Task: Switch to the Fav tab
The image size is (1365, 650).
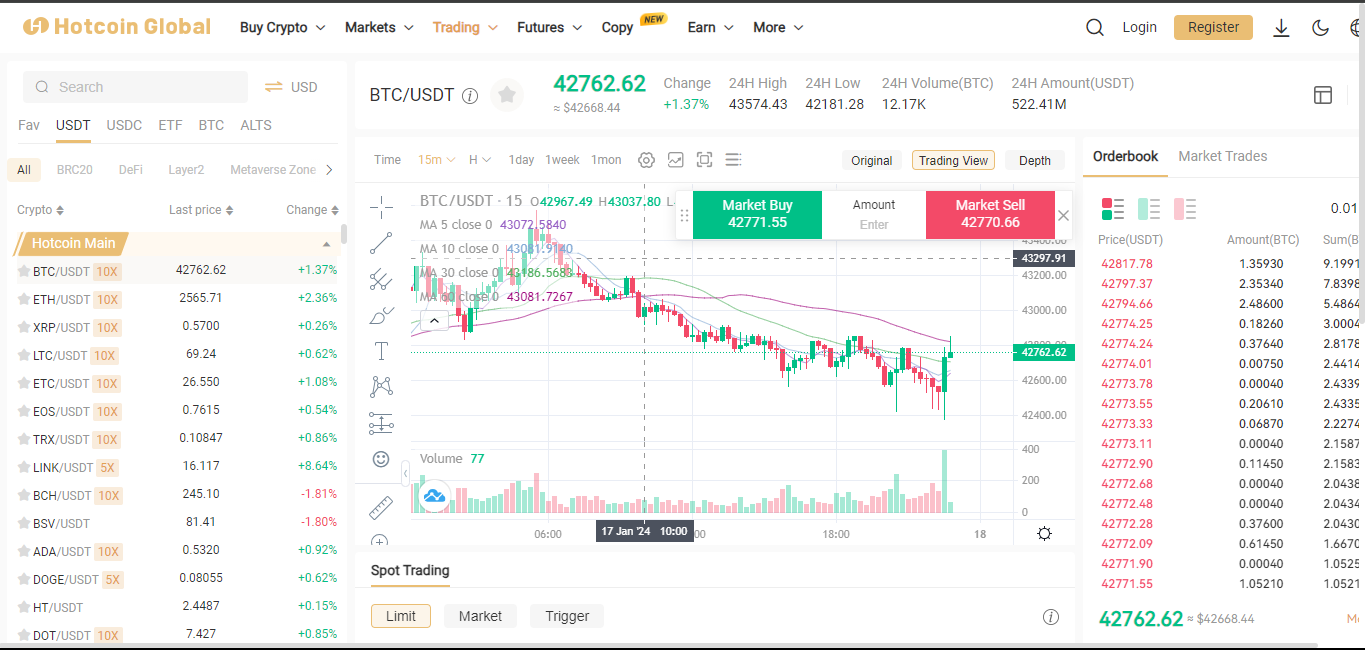Action: coord(29,125)
